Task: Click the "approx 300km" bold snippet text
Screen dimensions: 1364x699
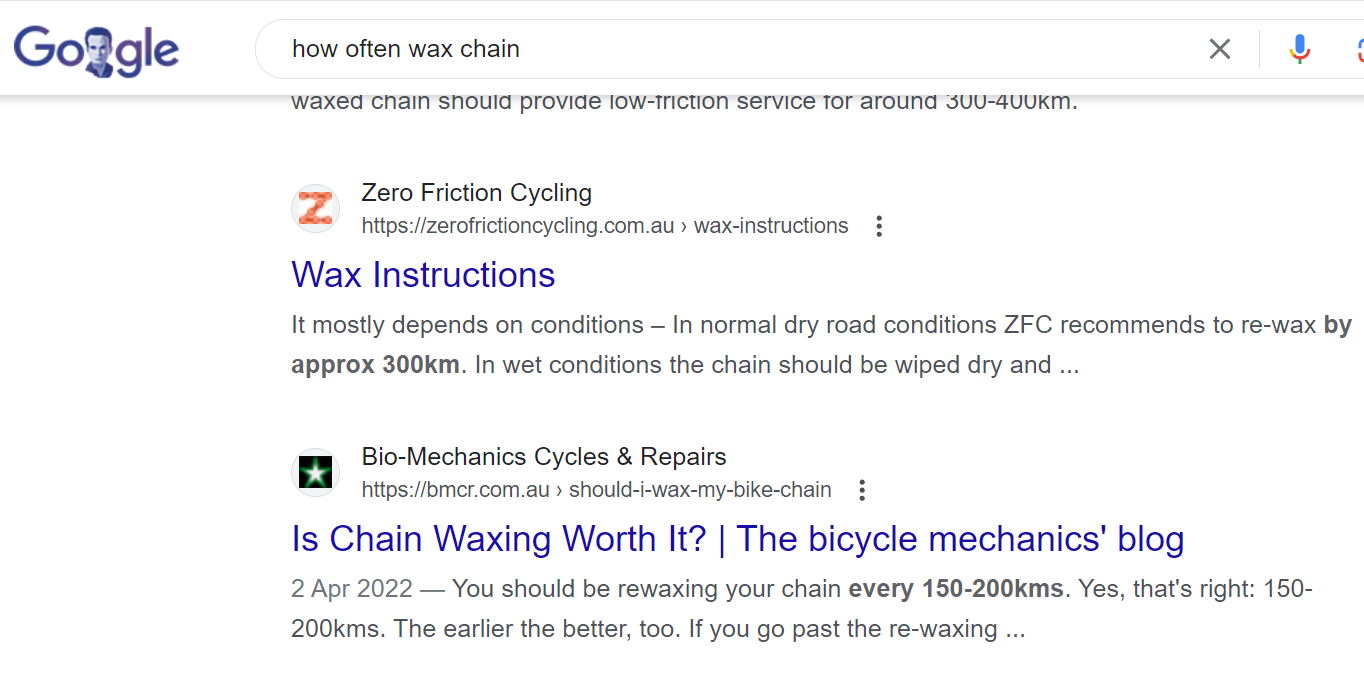Action: [375, 365]
